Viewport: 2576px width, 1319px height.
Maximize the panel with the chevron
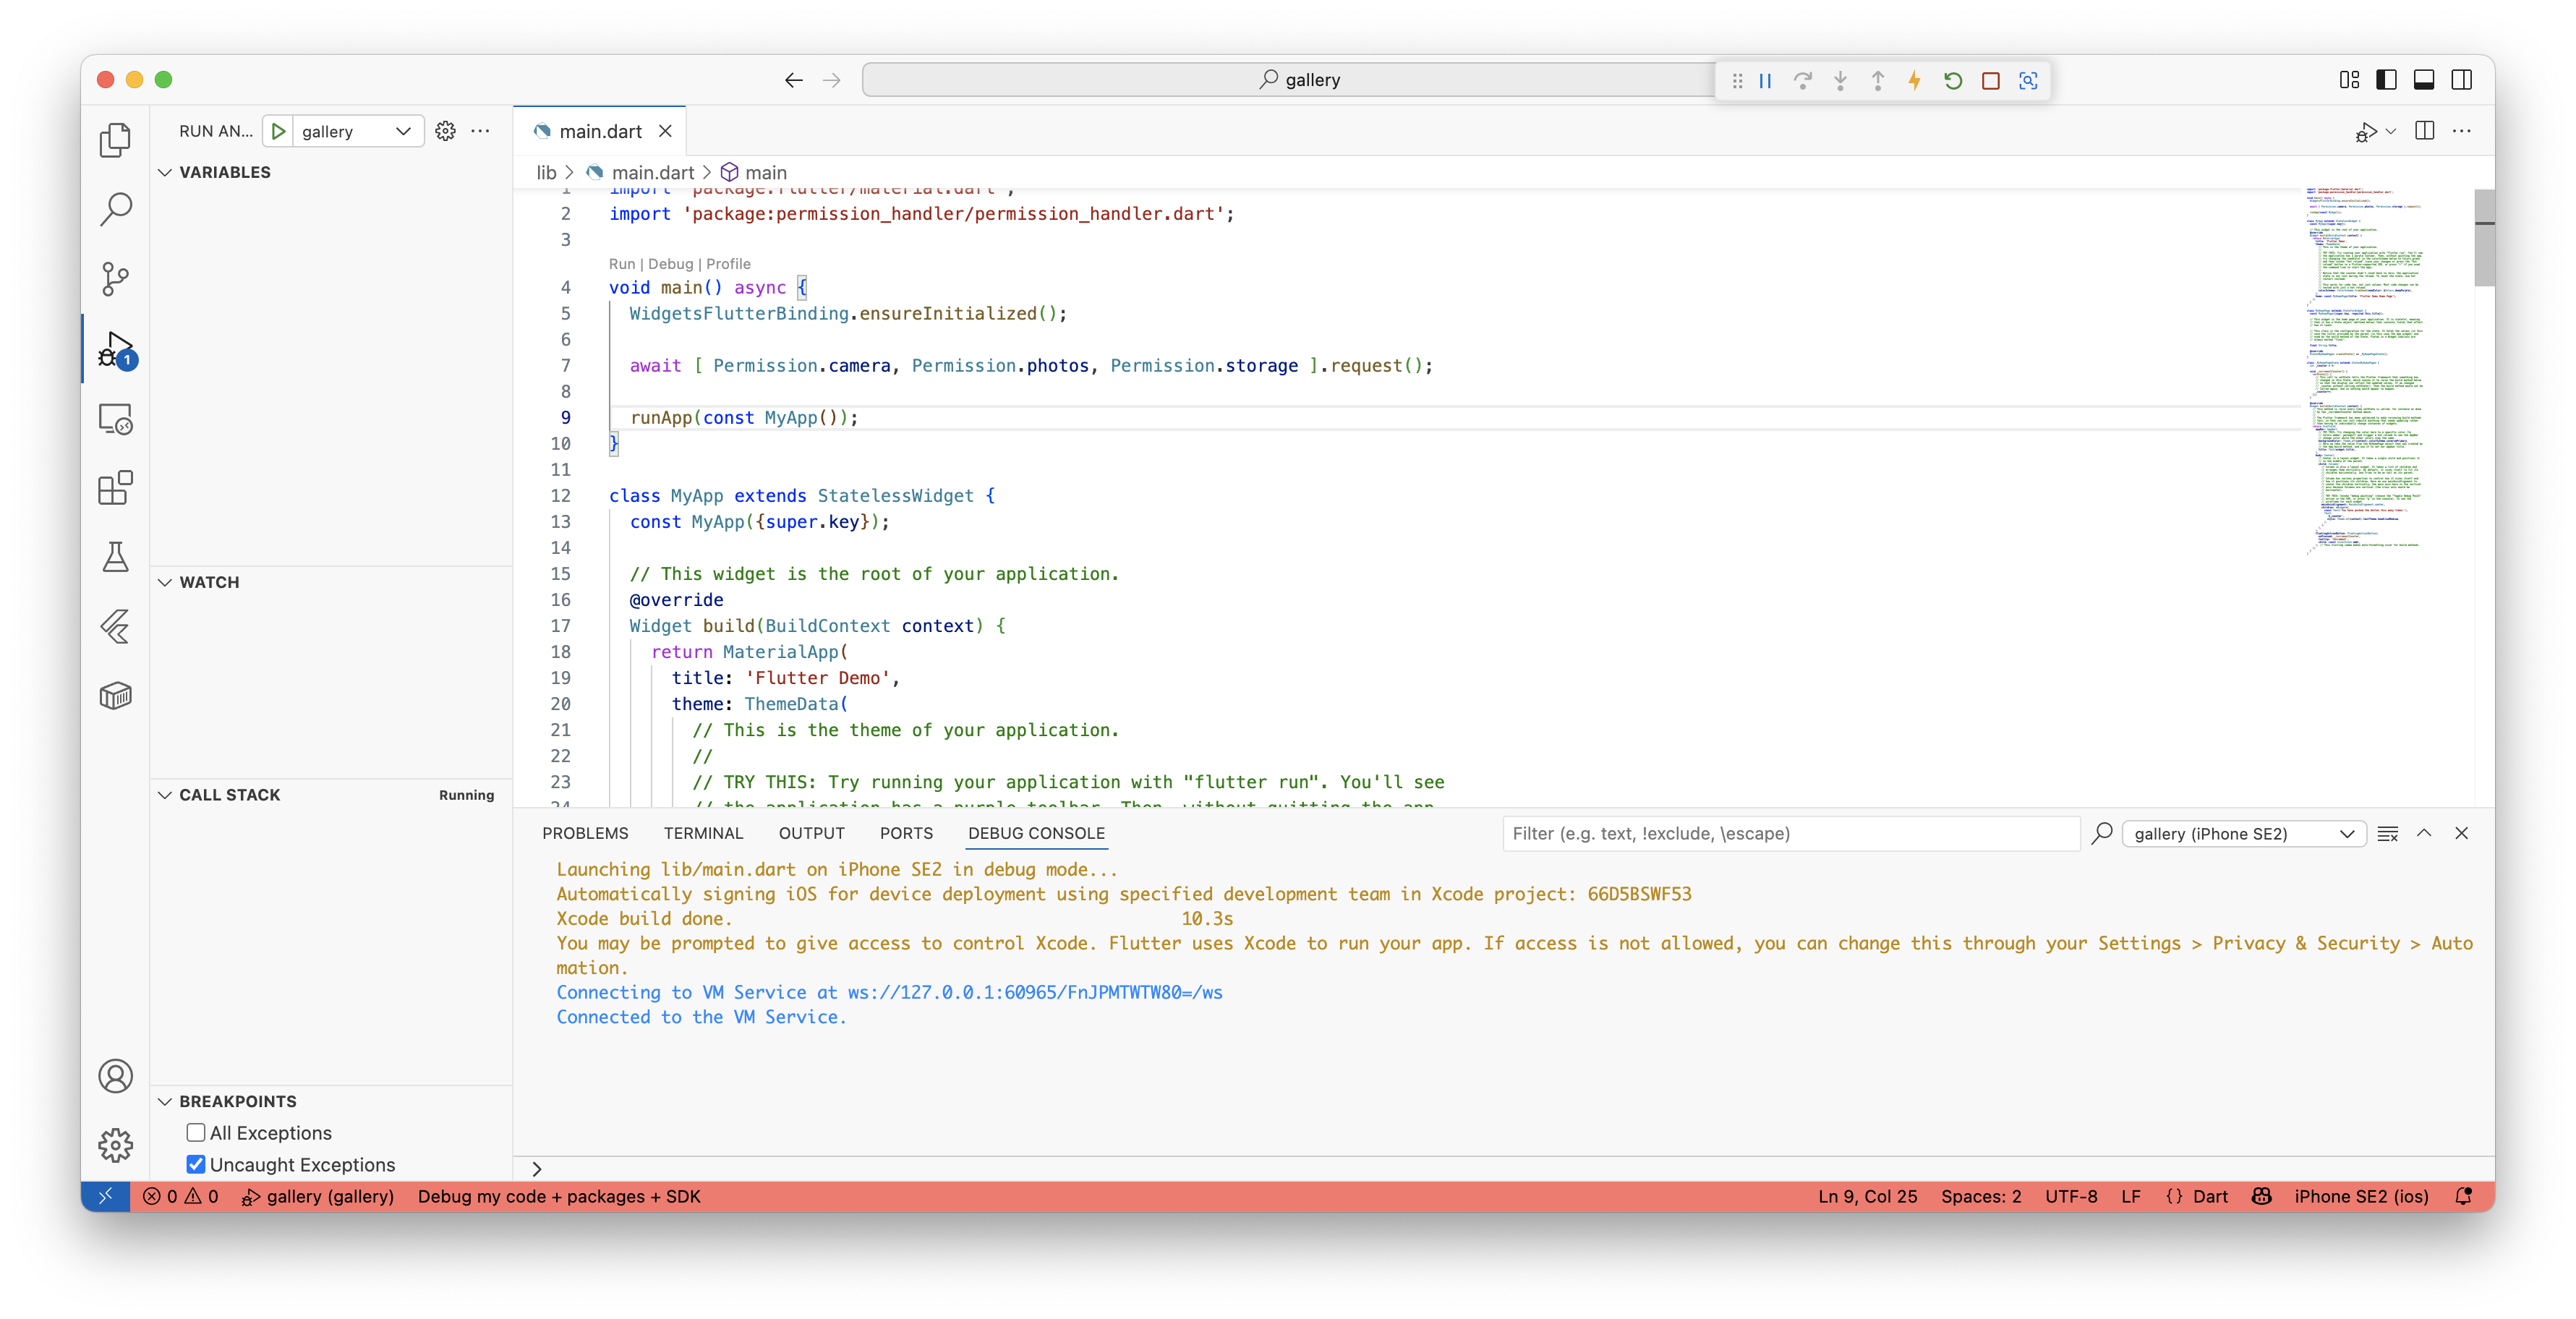2424,833
